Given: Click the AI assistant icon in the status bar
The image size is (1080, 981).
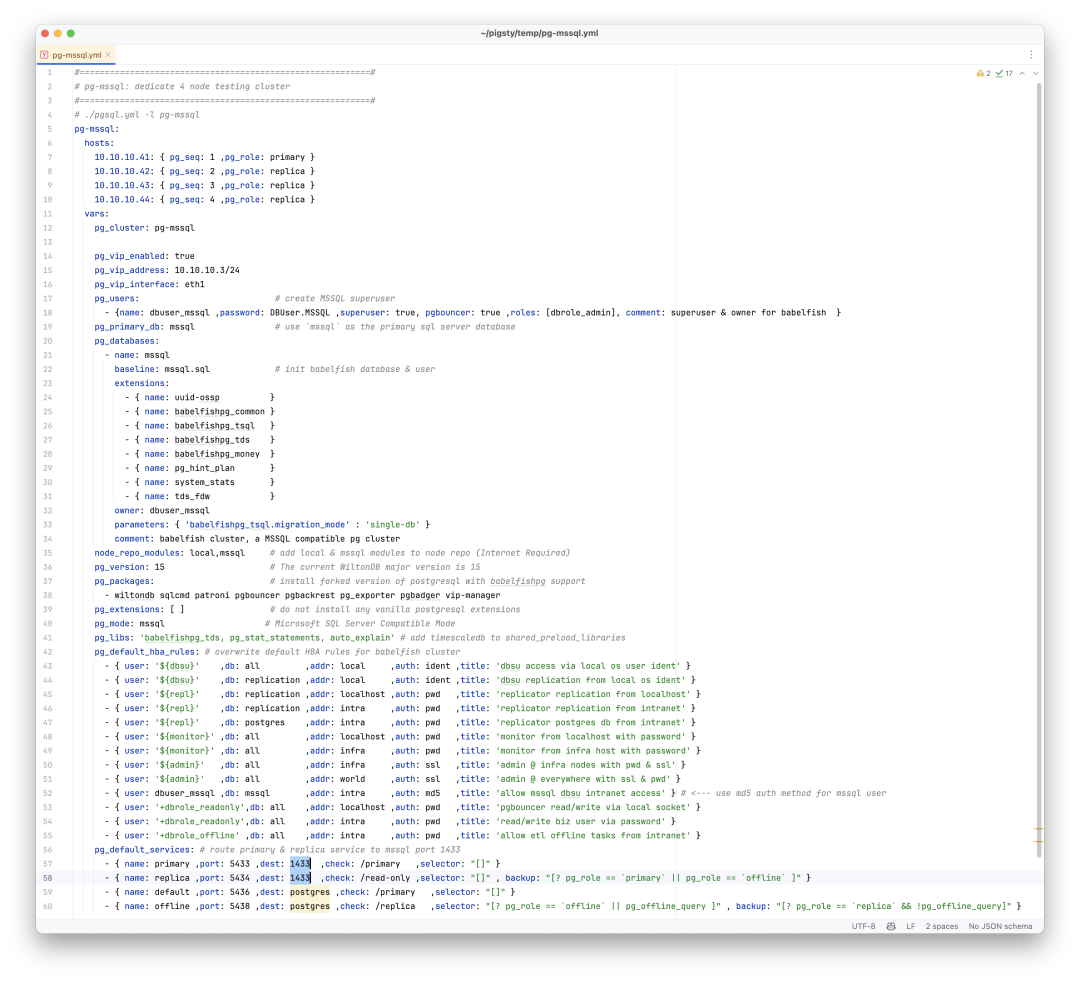Looking at the screenshot, I should (891, 927).
